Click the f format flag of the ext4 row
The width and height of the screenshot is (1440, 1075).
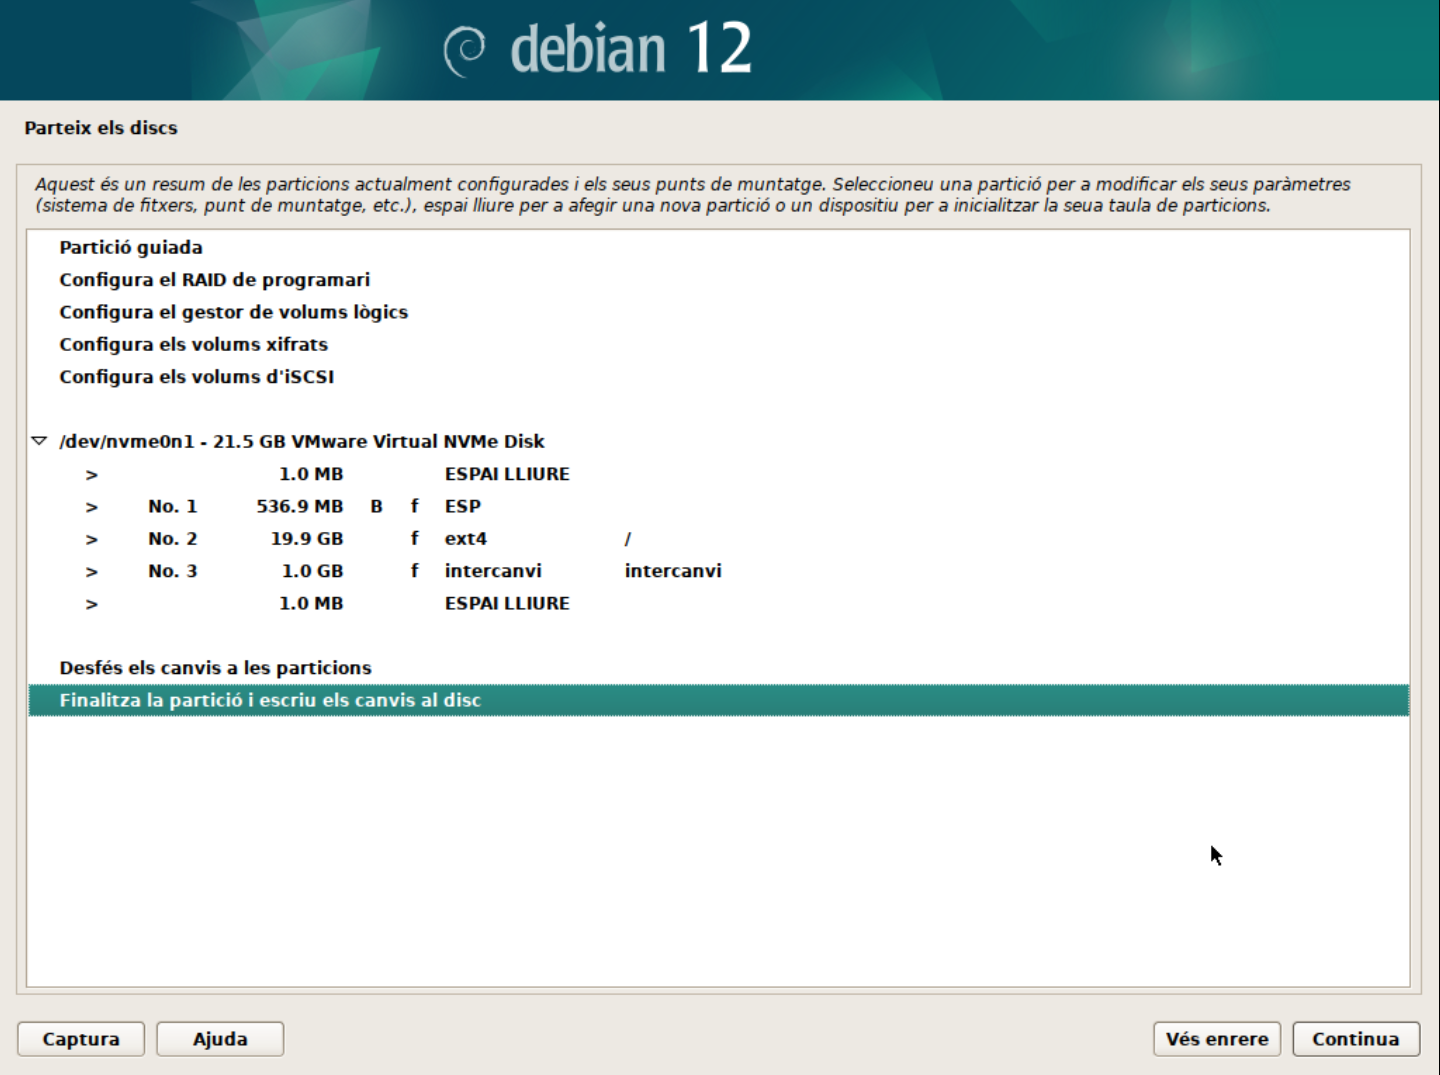pos(414,538)
